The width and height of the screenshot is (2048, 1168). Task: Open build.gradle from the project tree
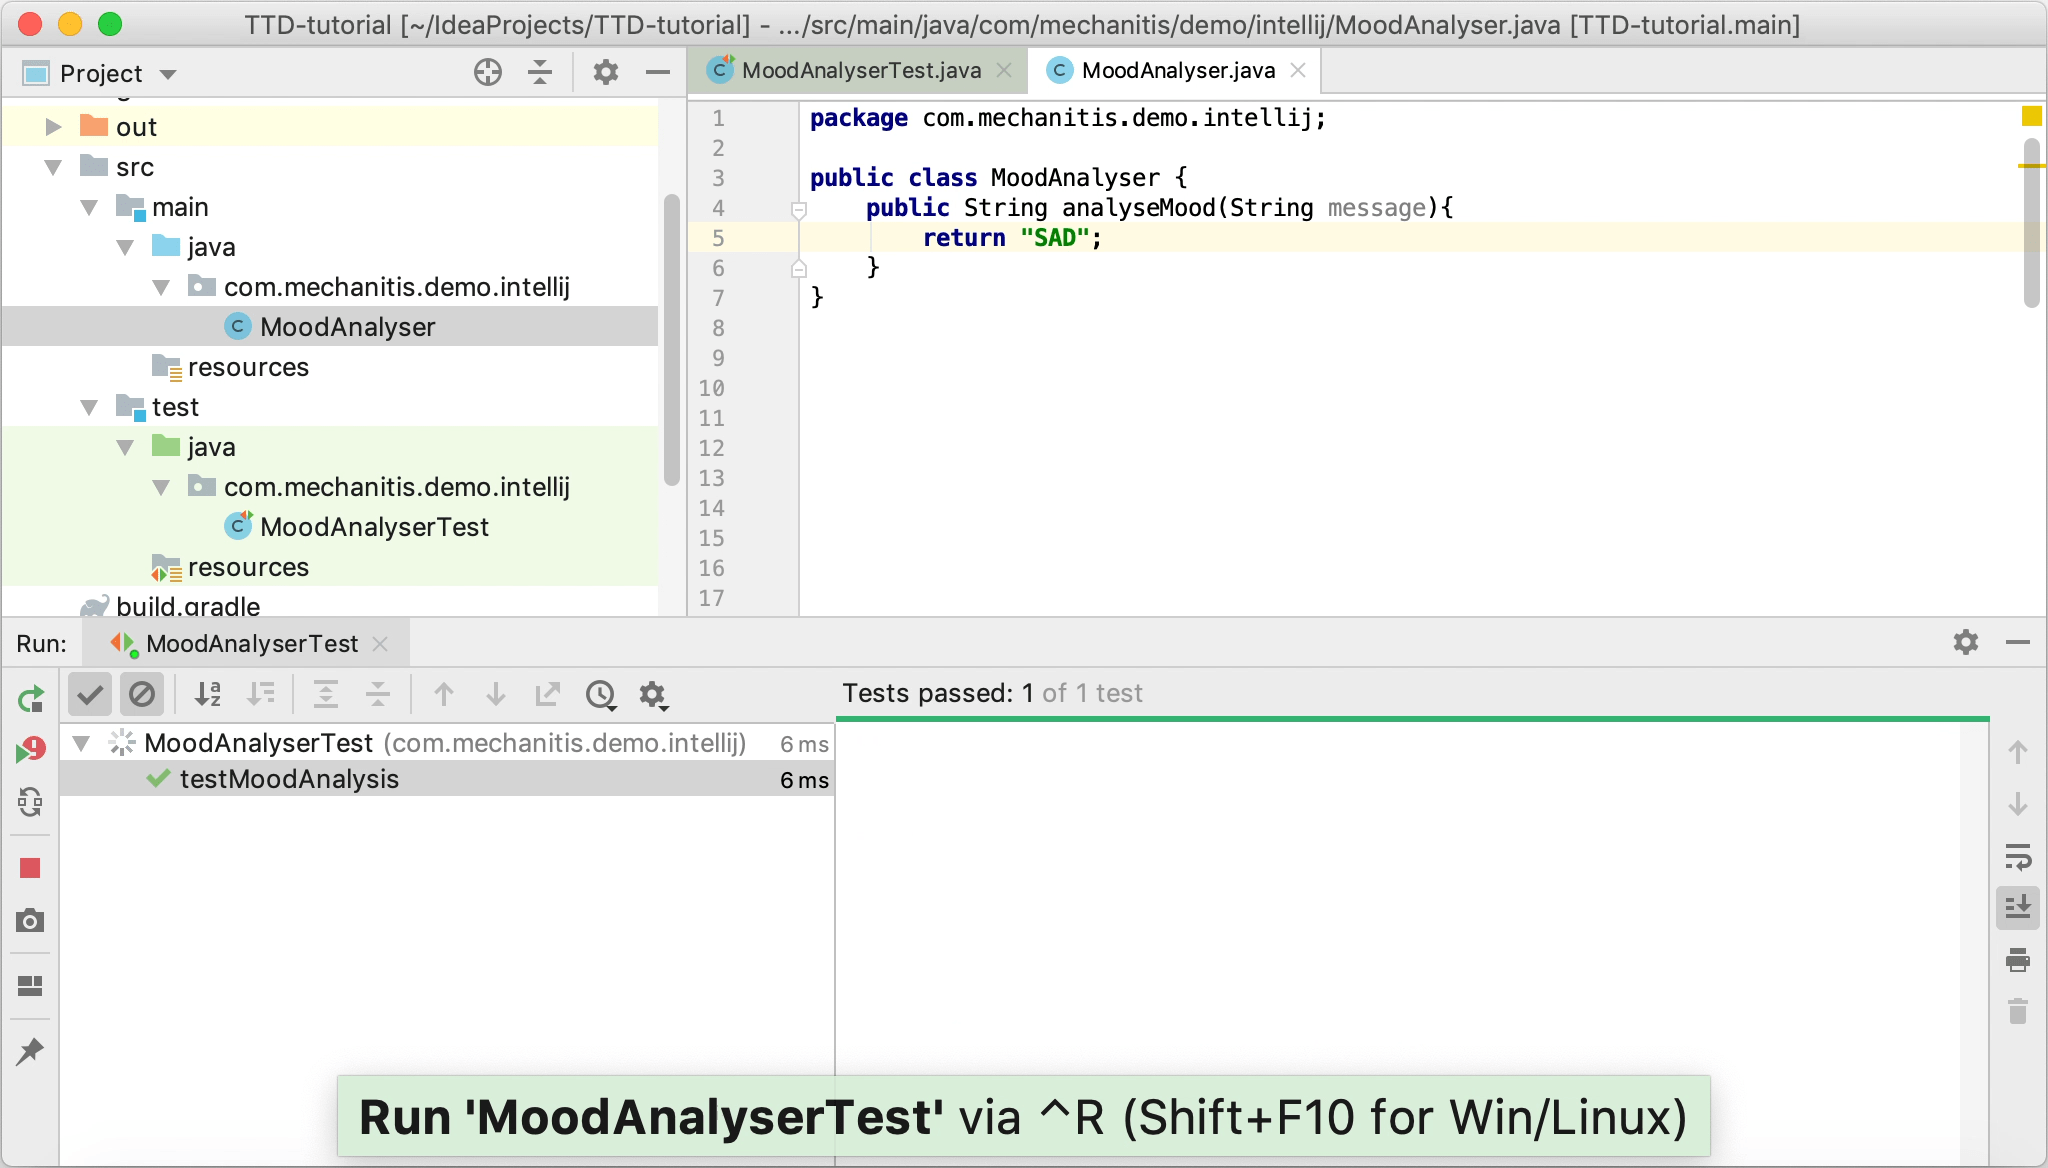(x=187, y=604)
